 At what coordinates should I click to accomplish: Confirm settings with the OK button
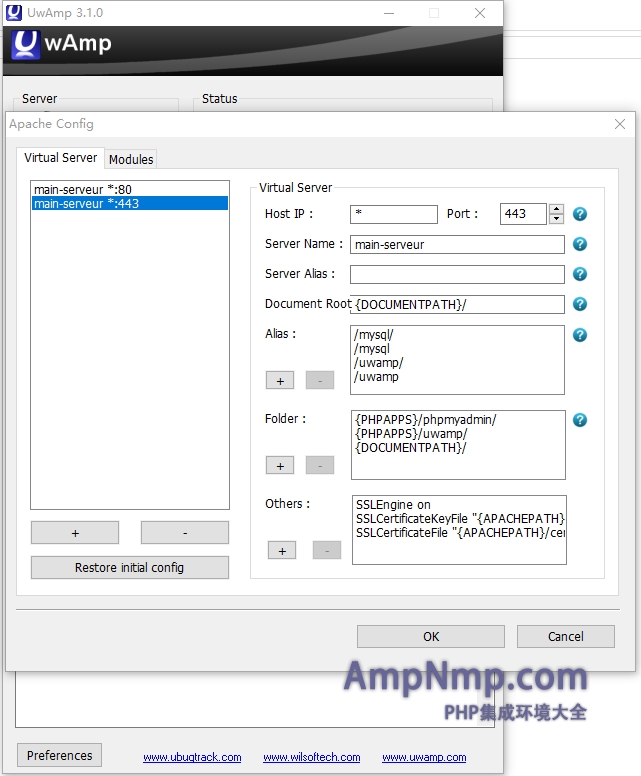[430, 636]
